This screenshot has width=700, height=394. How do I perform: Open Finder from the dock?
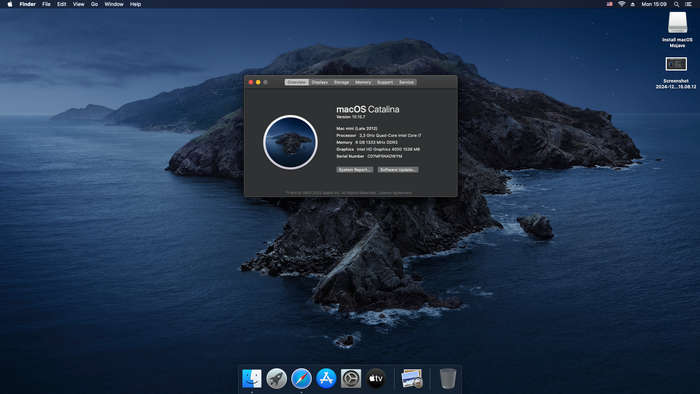pos(252,378)
